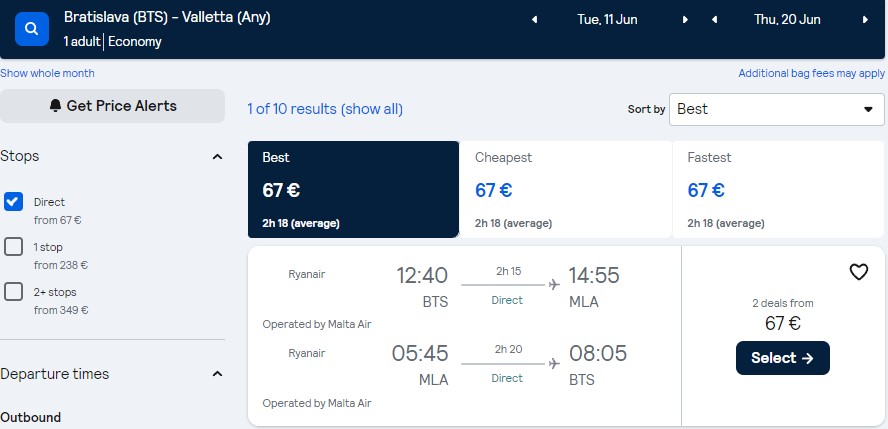Collapse the Stops filter section
888x429 pixels.
[x=217, y=157]
